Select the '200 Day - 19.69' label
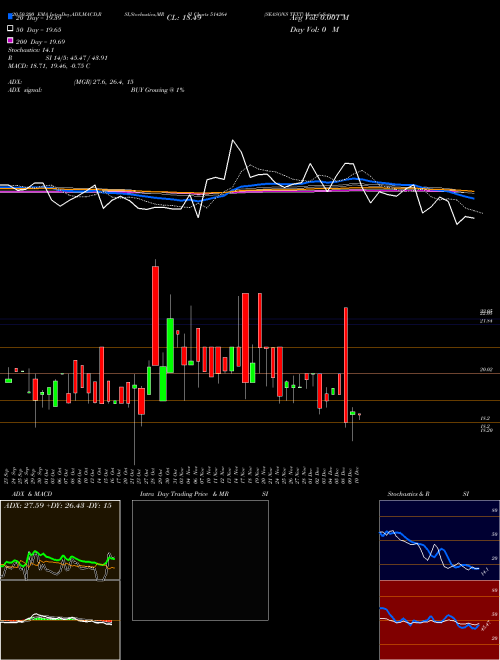The width and height of the screenshot is (500, 660). 40,41
